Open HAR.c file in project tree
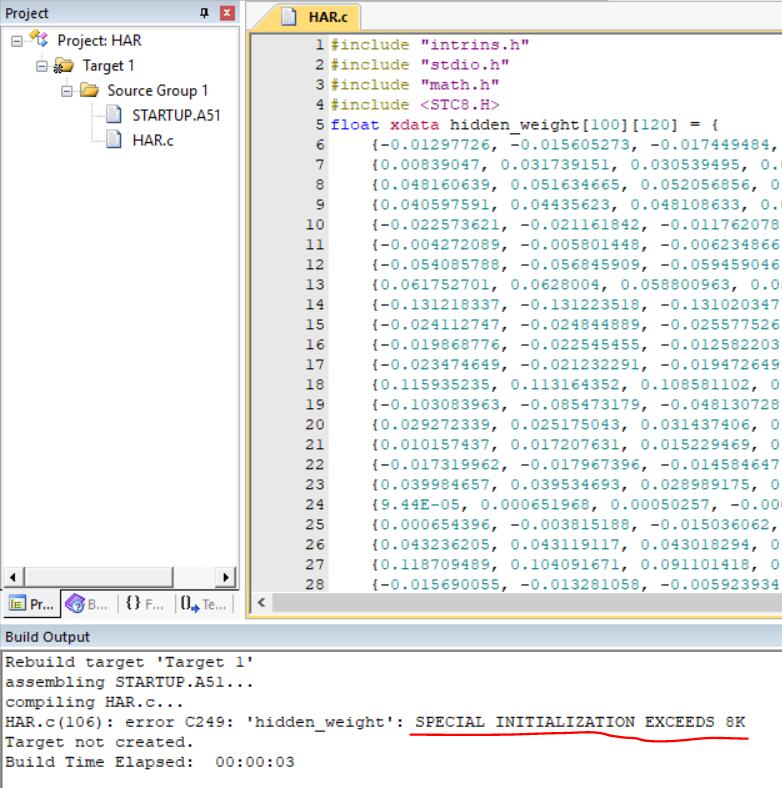Viewport: 782px width, 788px height. 153,140
